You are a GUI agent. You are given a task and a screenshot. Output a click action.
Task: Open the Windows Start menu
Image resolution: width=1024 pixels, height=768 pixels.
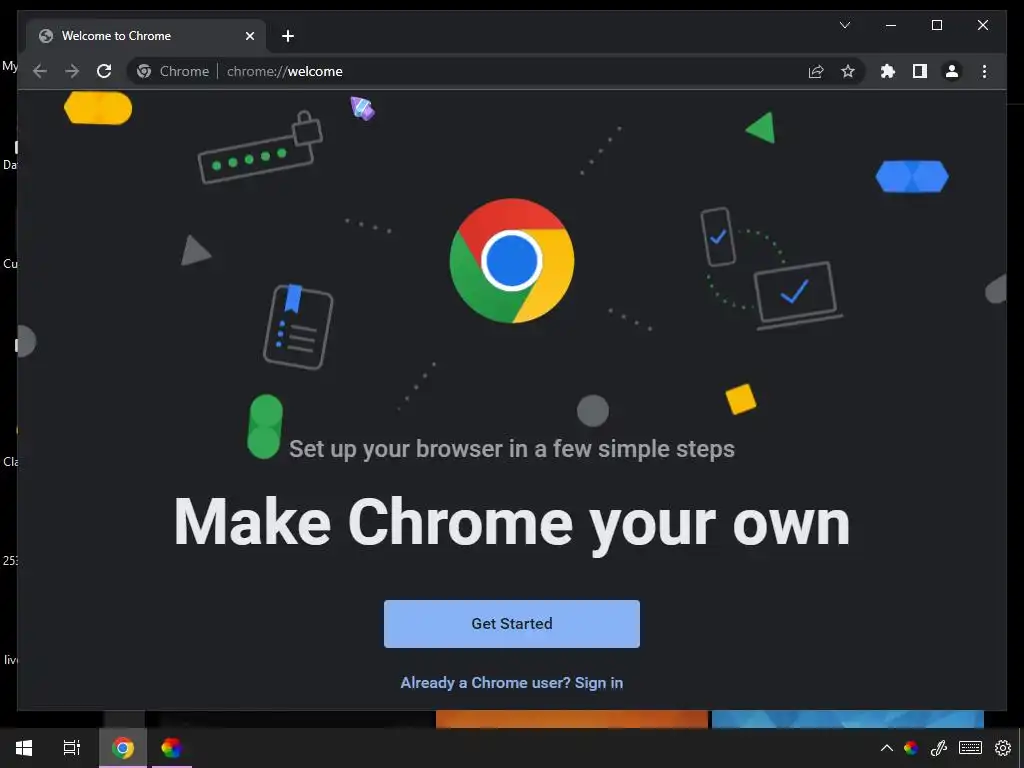click(24, 748)
